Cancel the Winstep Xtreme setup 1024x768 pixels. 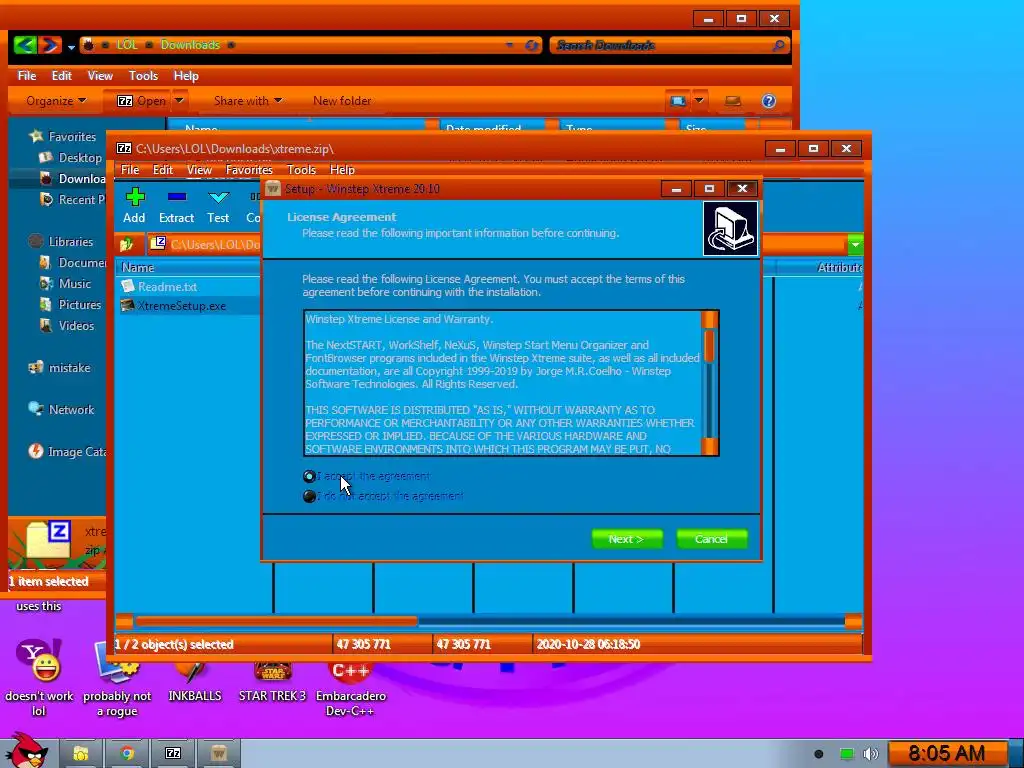click(711, 539)
